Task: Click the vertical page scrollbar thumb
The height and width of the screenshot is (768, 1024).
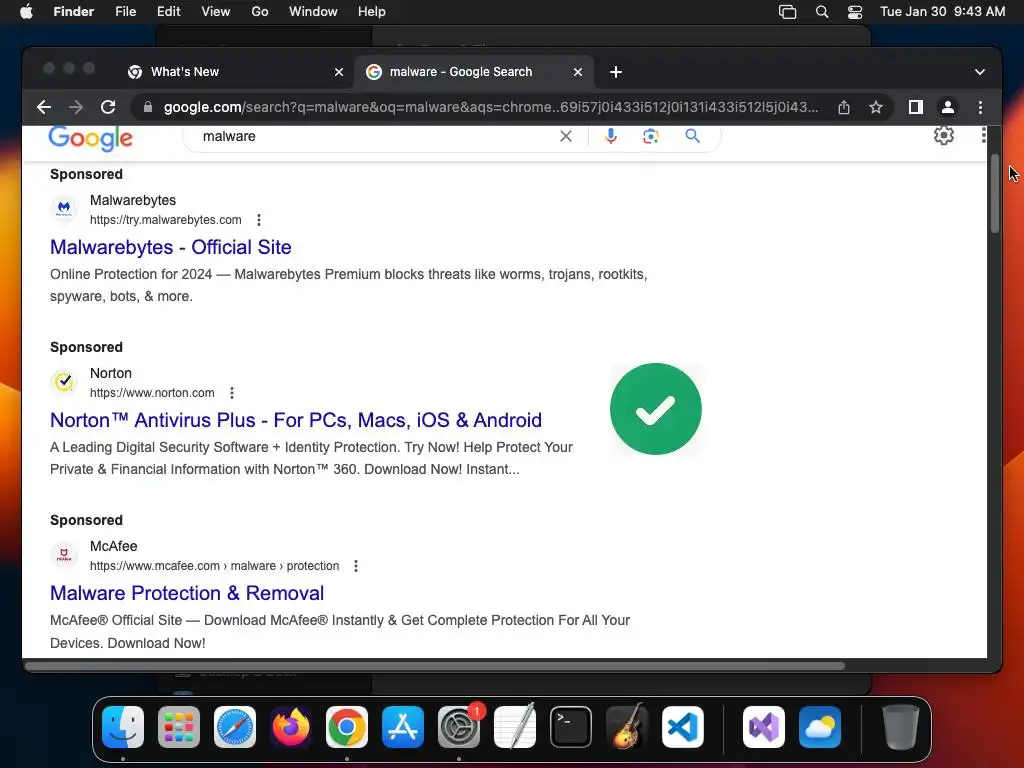Action: [995, 193]
